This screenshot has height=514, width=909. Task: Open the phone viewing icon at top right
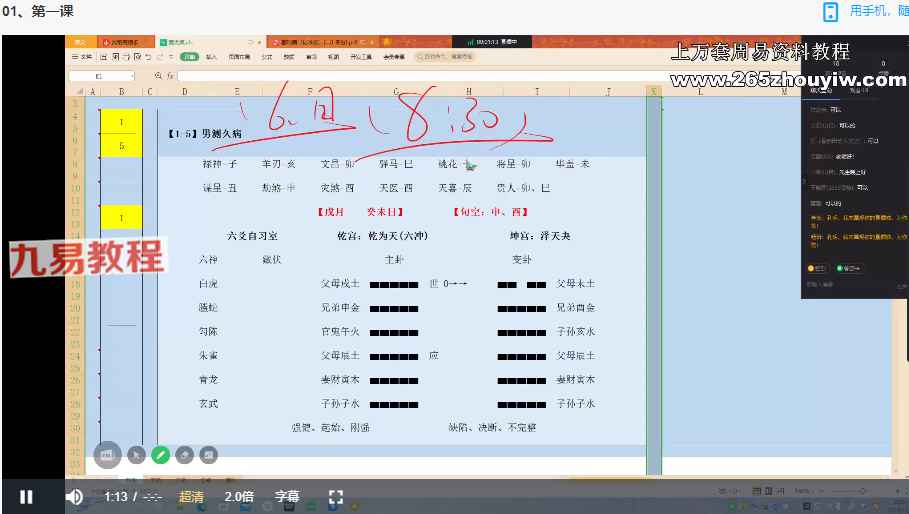coord(831,12)
